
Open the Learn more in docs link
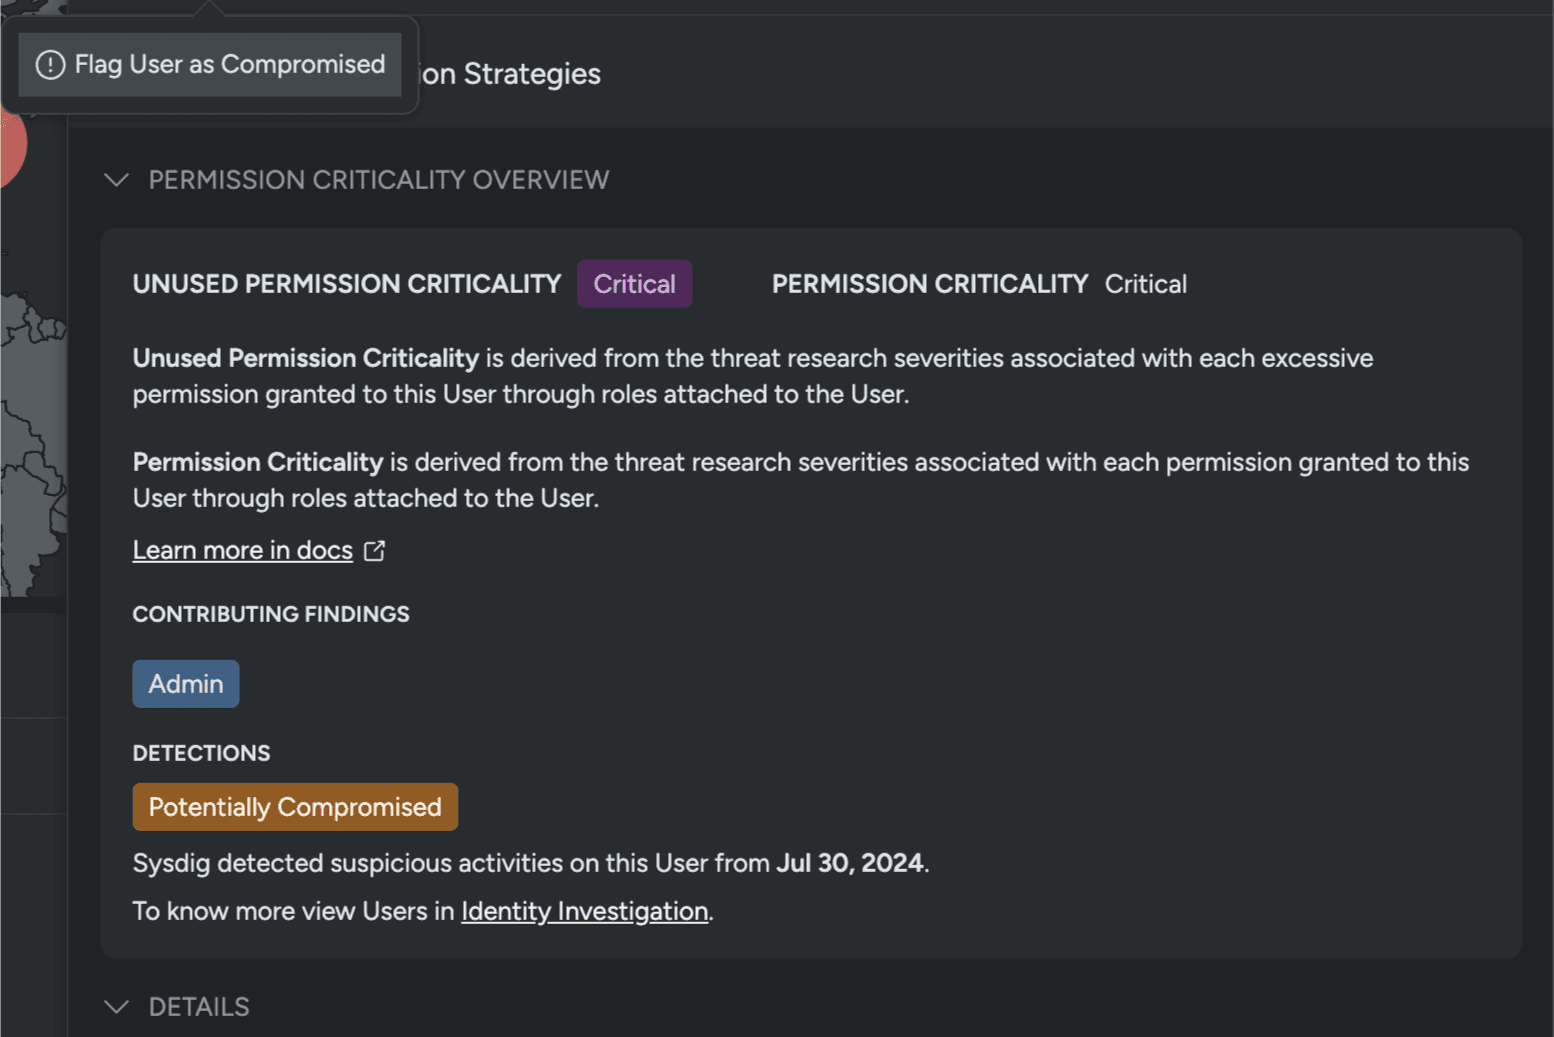(243, 550)
